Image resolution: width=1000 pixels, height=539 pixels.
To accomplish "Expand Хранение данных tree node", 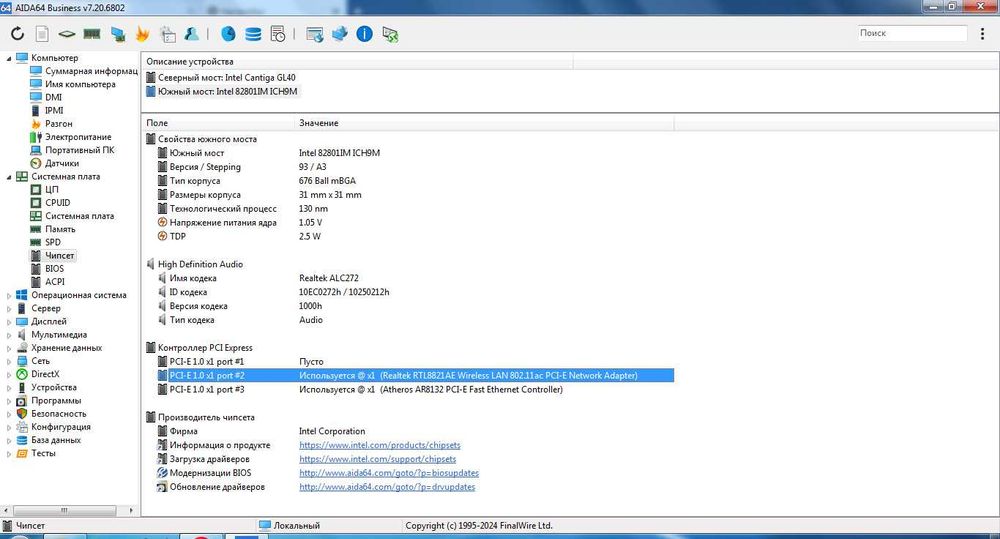I will pyautogui.click(x=9, y=348).
